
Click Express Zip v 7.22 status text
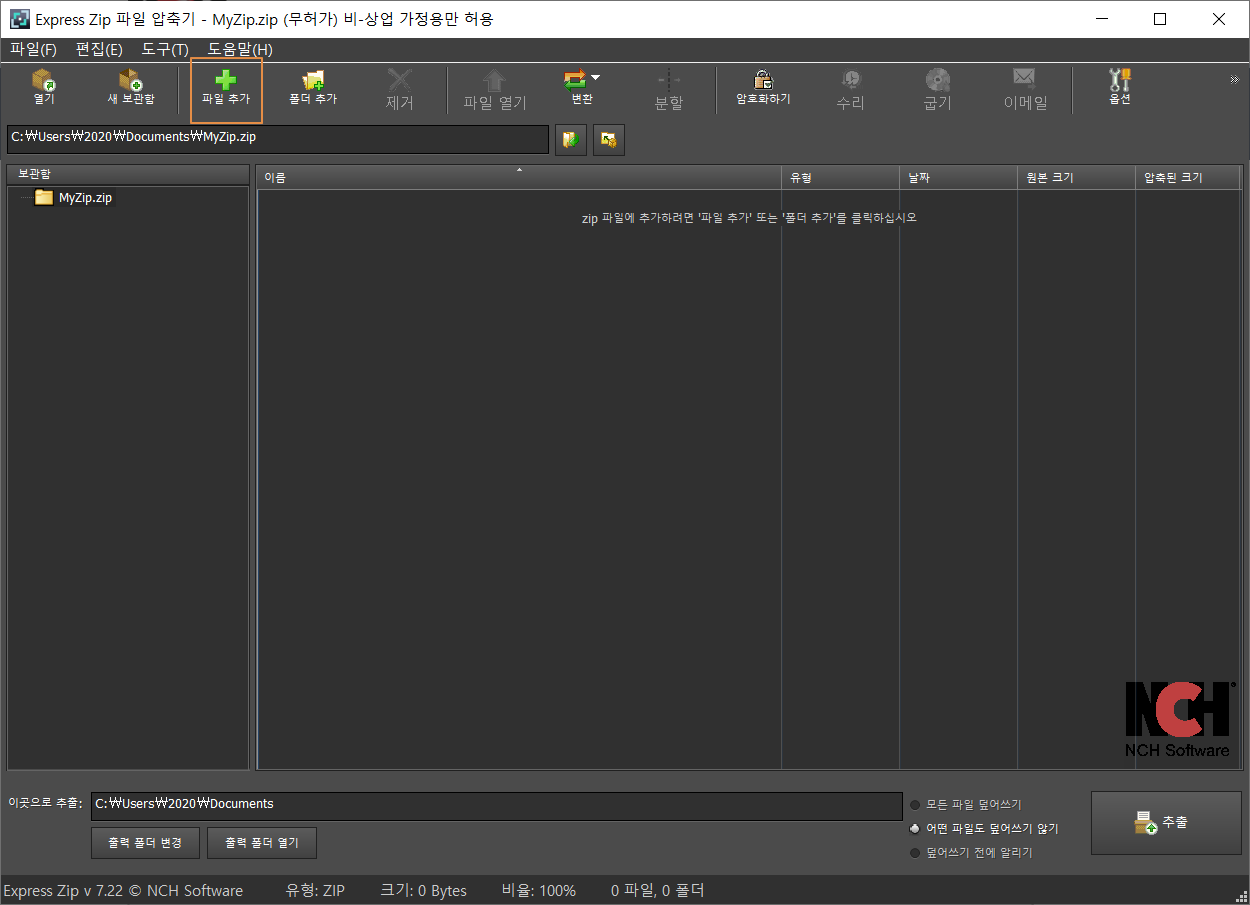click(x=123, y=890)
